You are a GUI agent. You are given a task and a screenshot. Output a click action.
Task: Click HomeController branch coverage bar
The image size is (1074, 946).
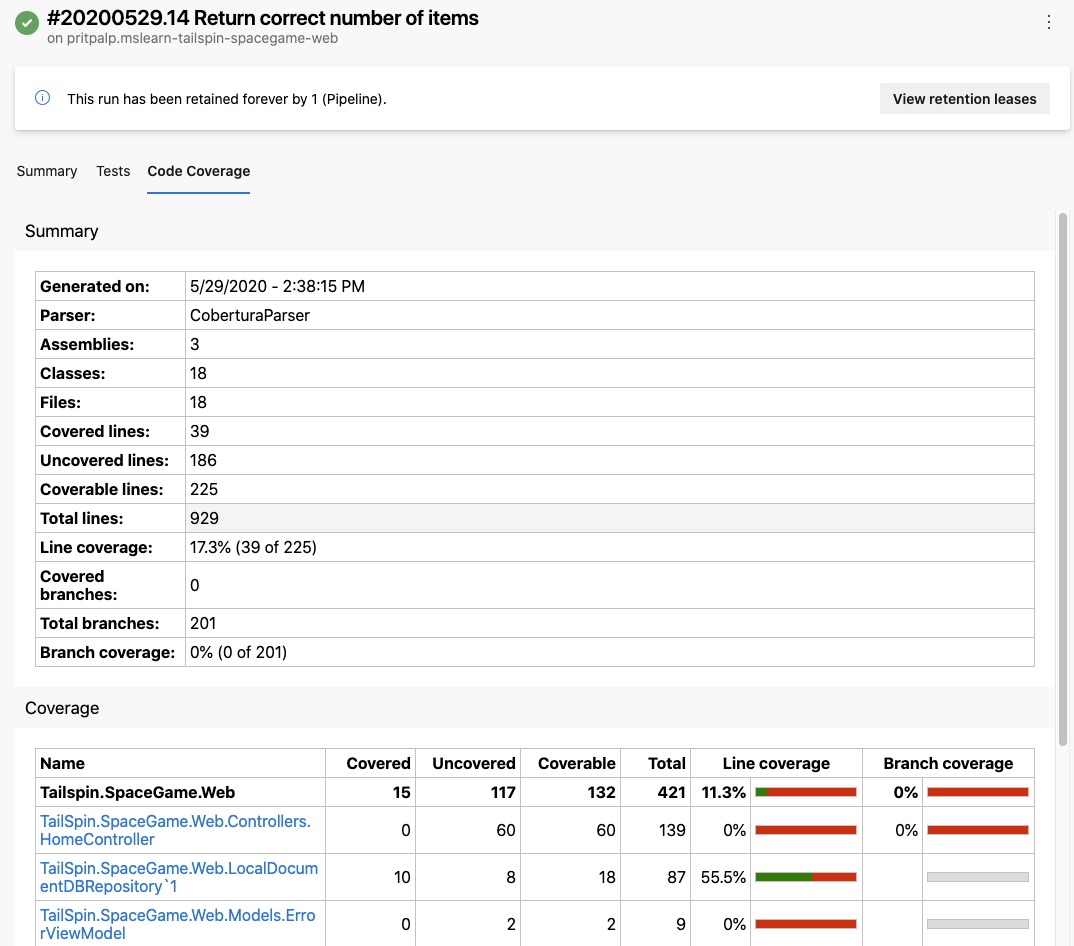pyautogui.click(x=977, y=830)
